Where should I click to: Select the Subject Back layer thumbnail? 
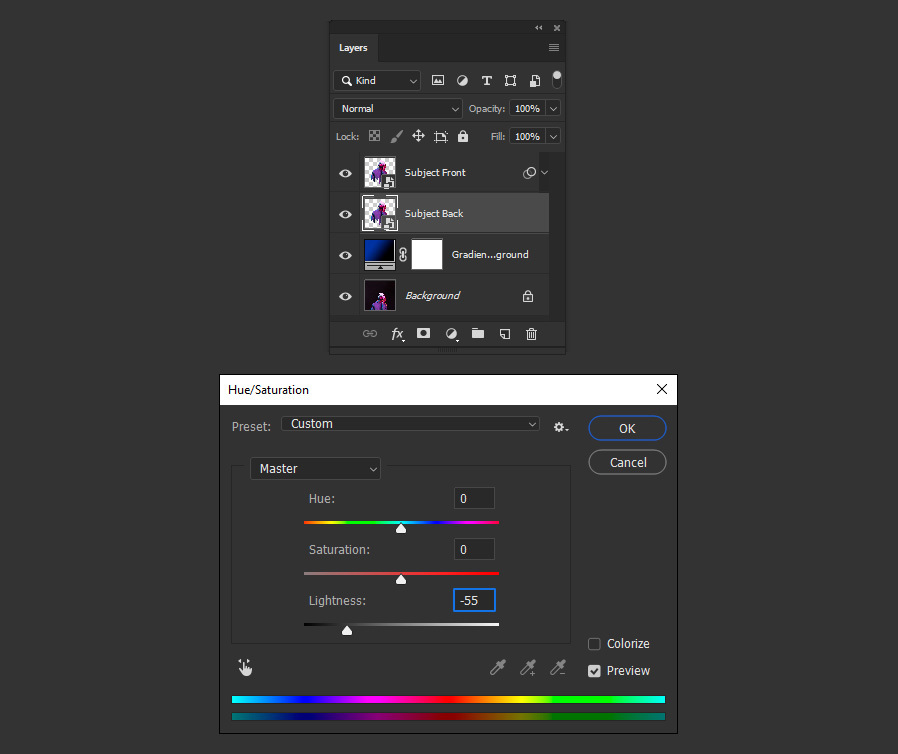[380, 214]
